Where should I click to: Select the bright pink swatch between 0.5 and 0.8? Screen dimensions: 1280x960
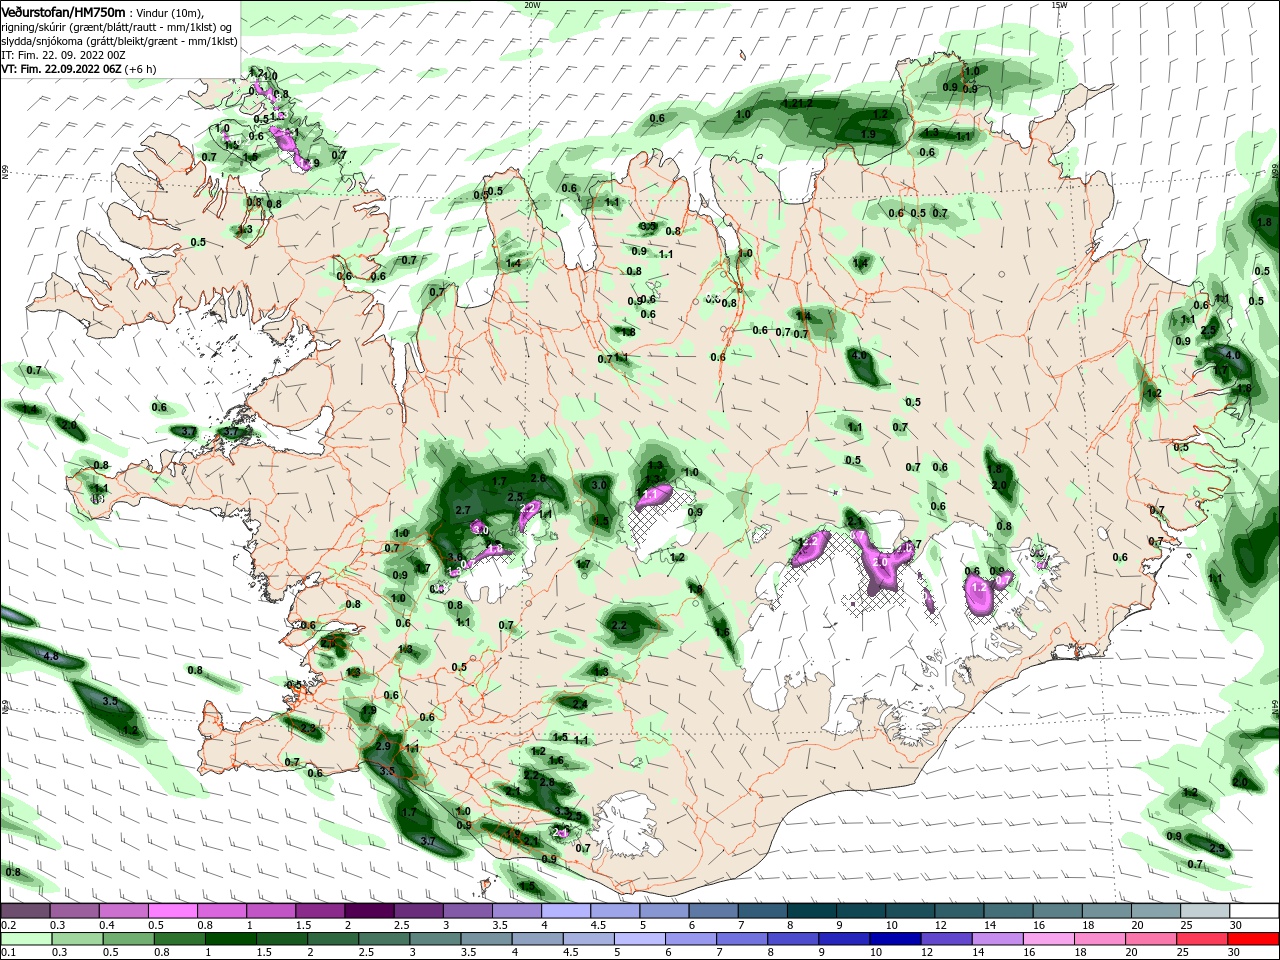pyautogui.click(x=172, y=911)
